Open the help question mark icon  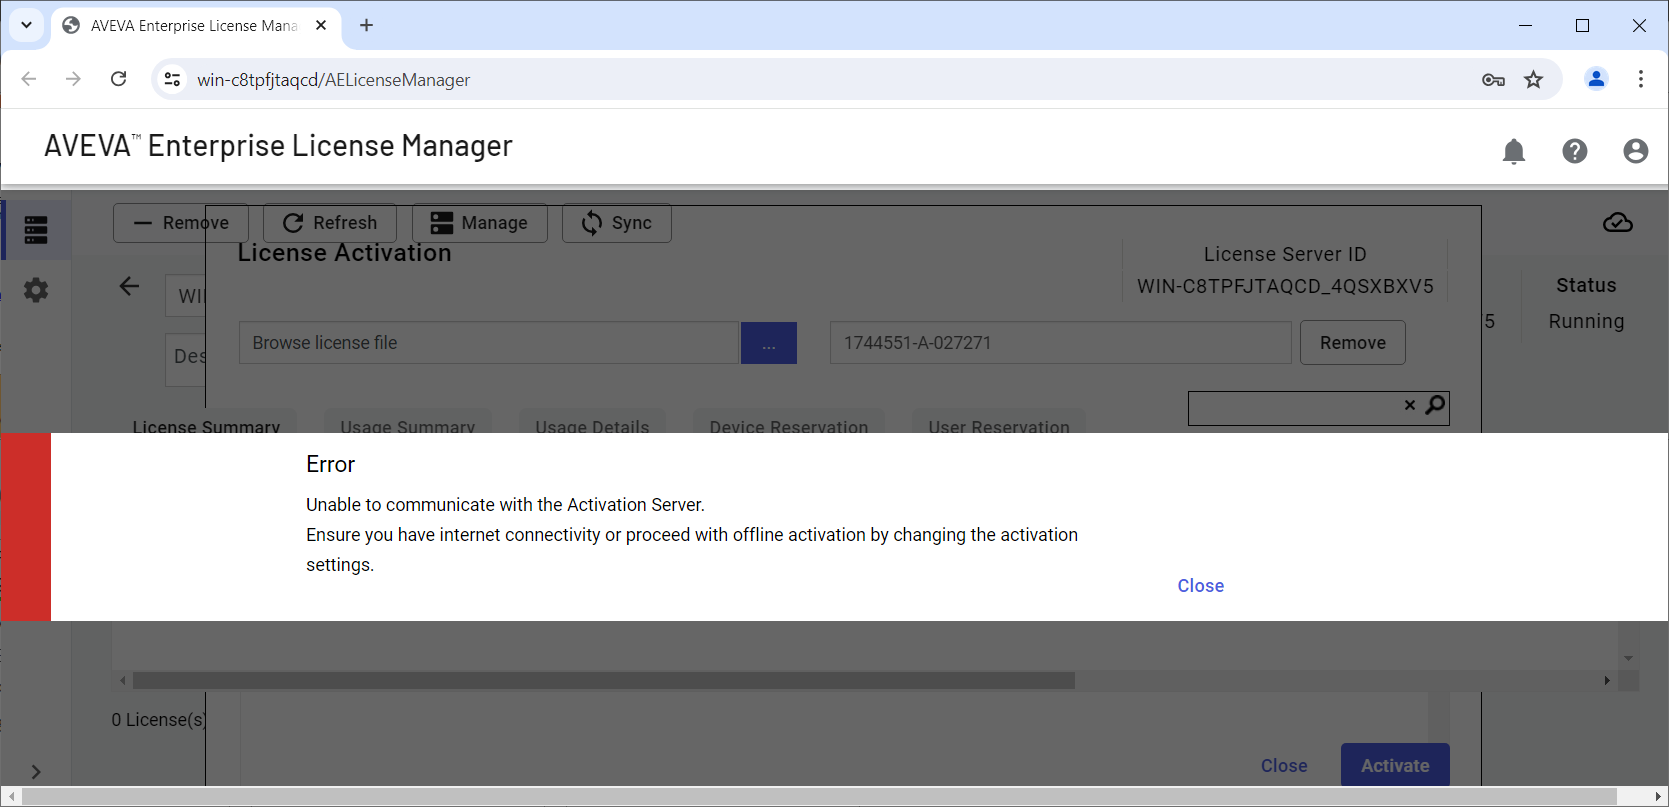click(x=1575, y=151)
